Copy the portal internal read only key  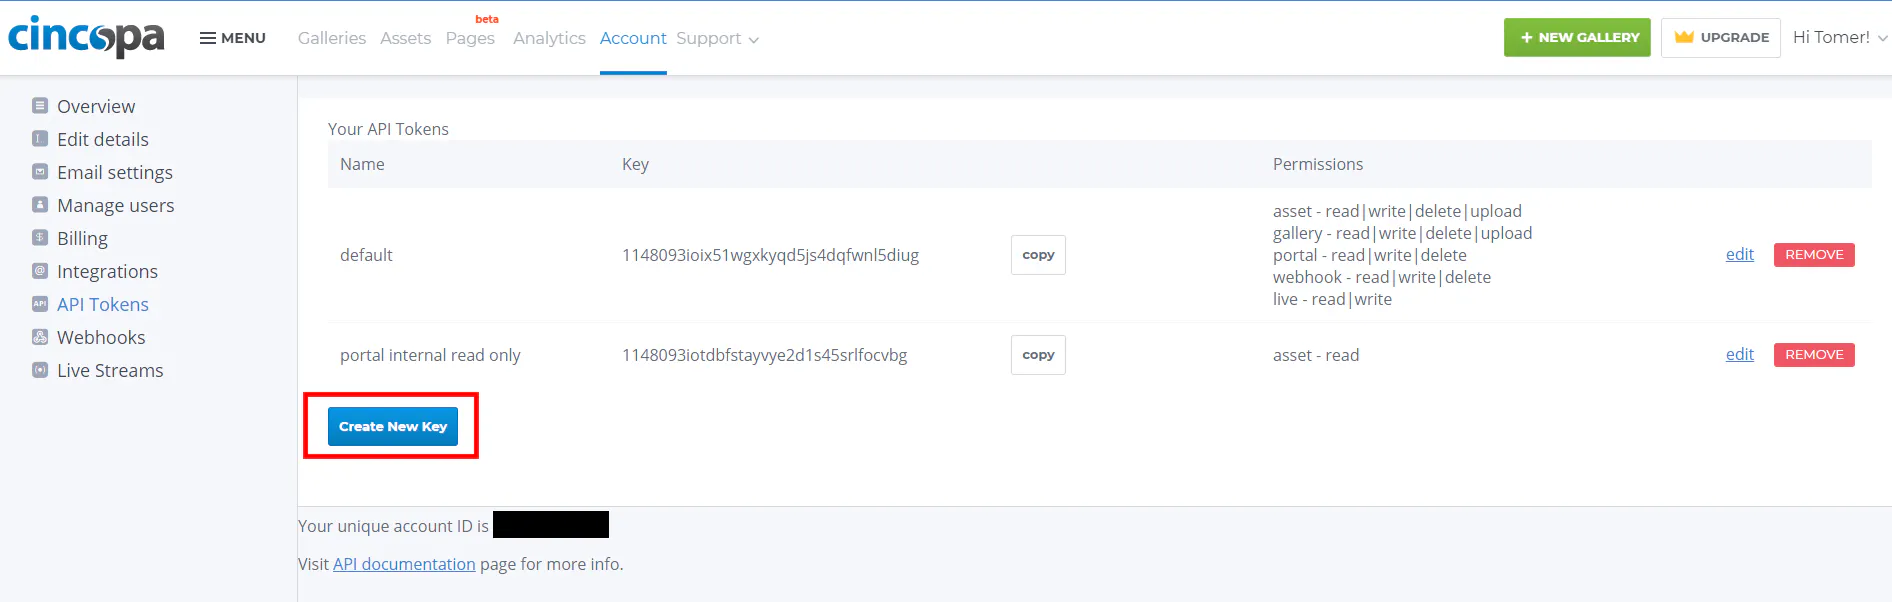coord(1038,355)
